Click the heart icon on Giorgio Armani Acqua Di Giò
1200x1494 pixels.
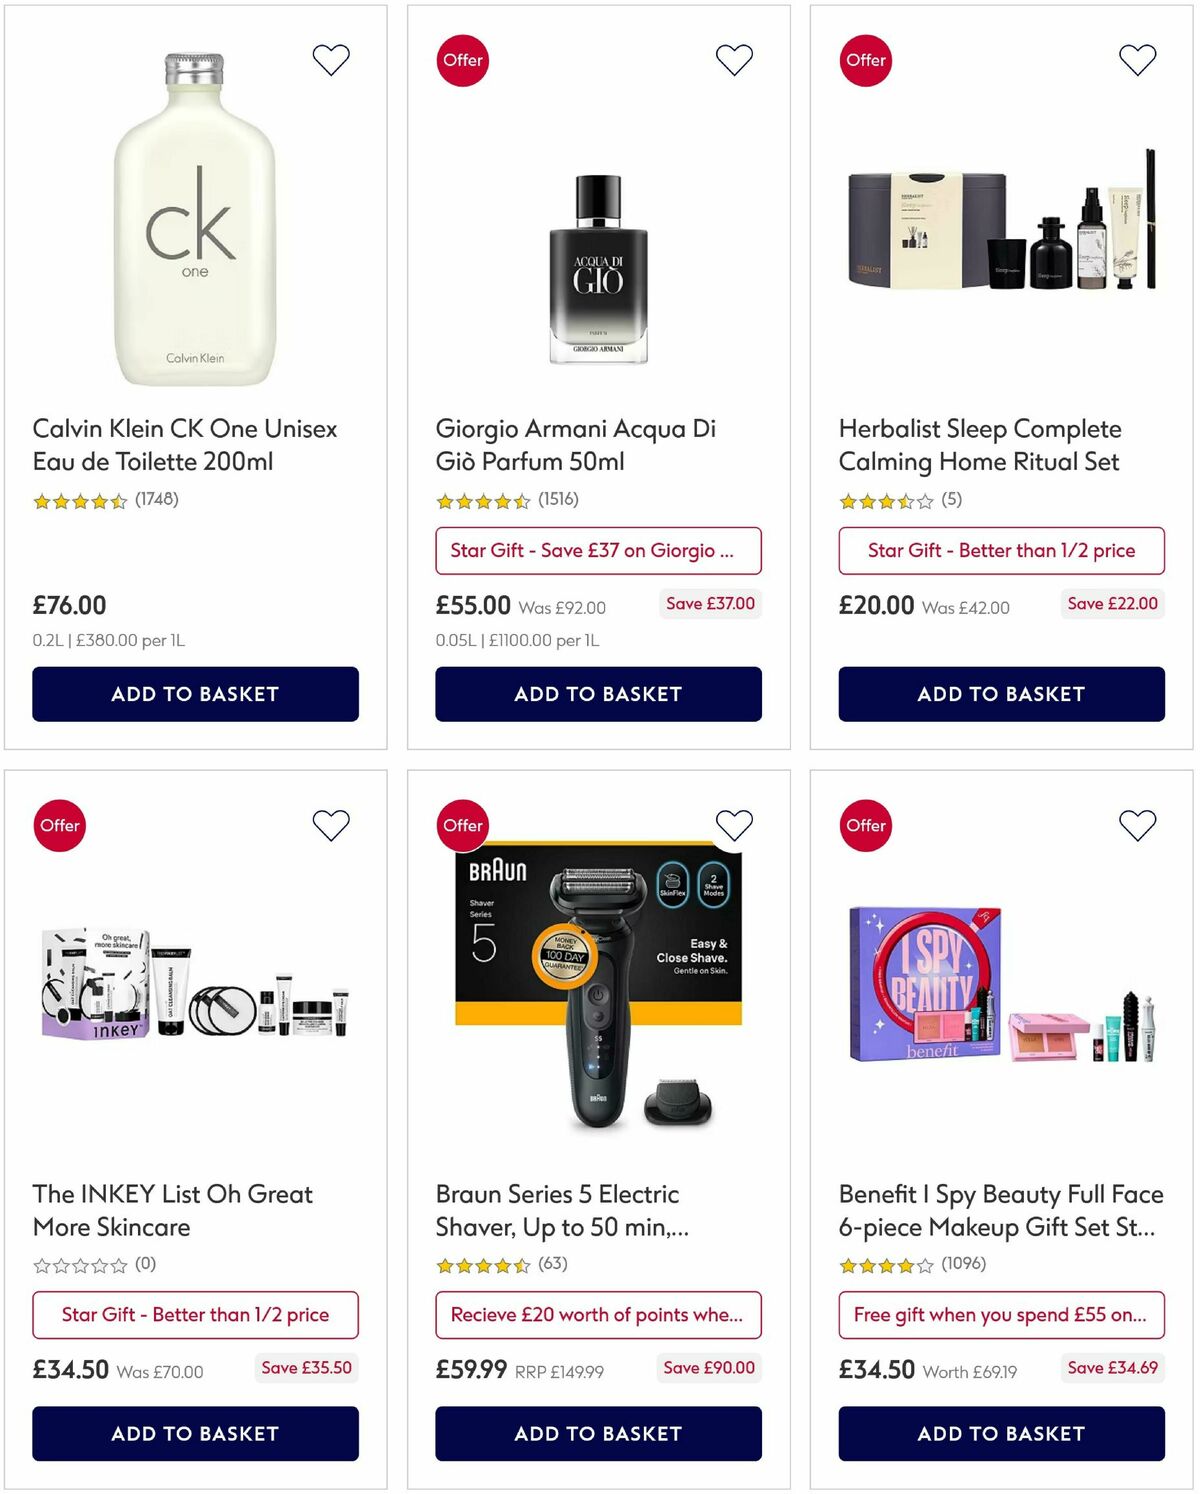pos(734,60)
